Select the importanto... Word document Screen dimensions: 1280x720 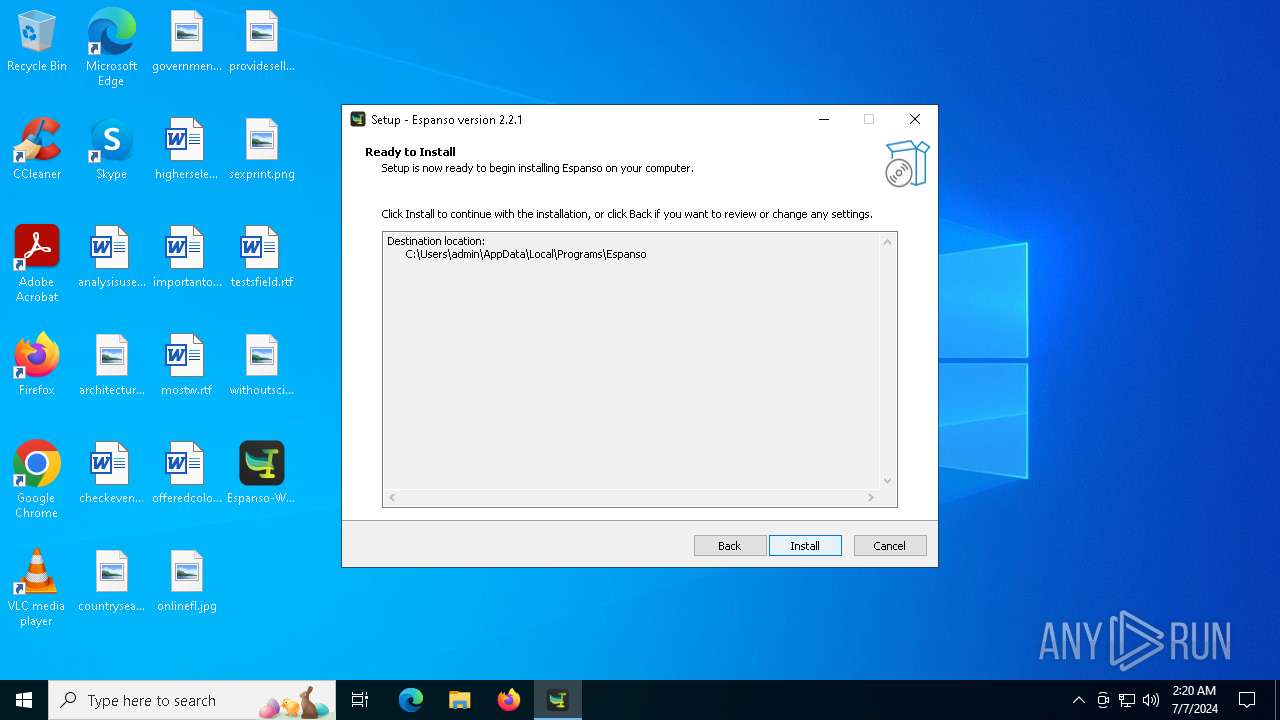(187, 258)
